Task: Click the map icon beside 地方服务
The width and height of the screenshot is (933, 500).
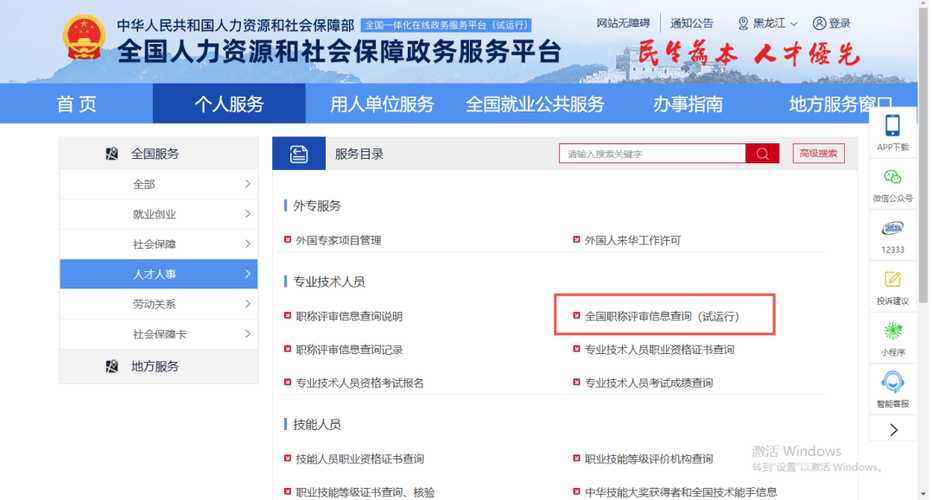Action: tap(112, 367)
